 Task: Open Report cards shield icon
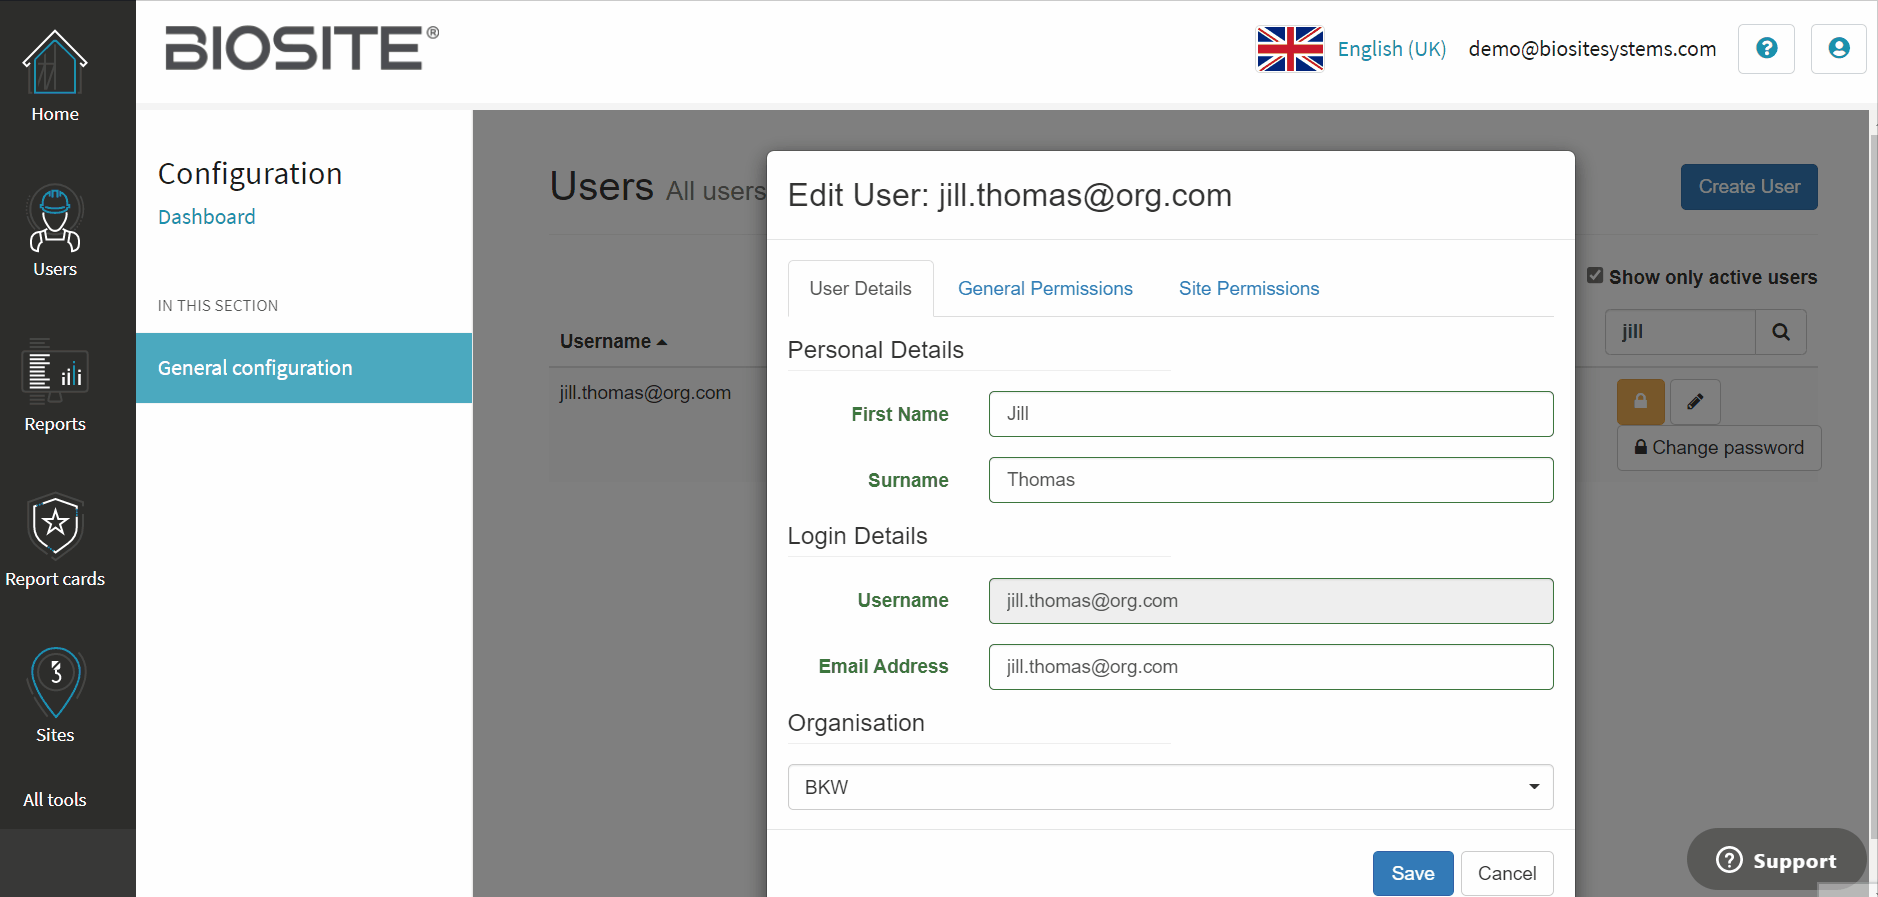(x=55, y=525)
